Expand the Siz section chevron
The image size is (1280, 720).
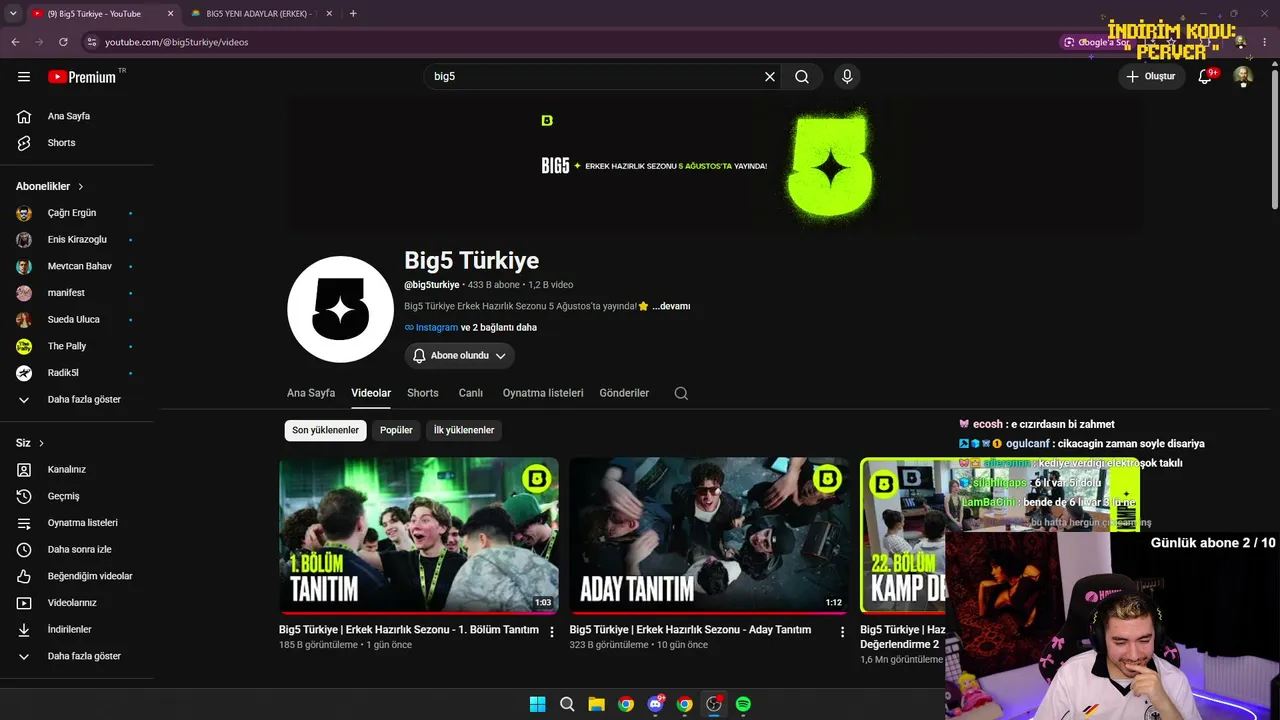(41, 443)
